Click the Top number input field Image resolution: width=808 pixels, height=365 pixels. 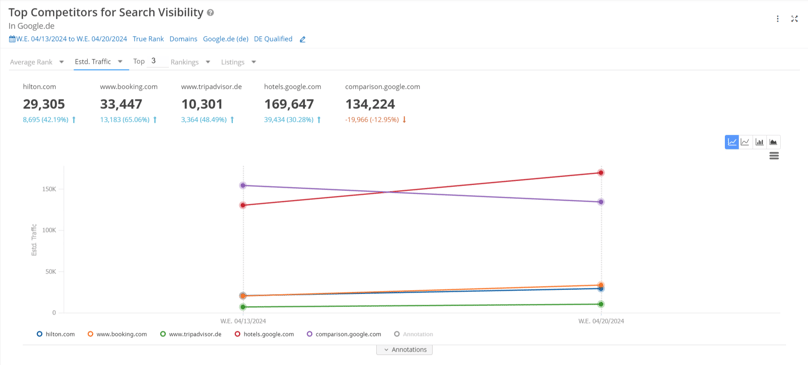(158, 61)
